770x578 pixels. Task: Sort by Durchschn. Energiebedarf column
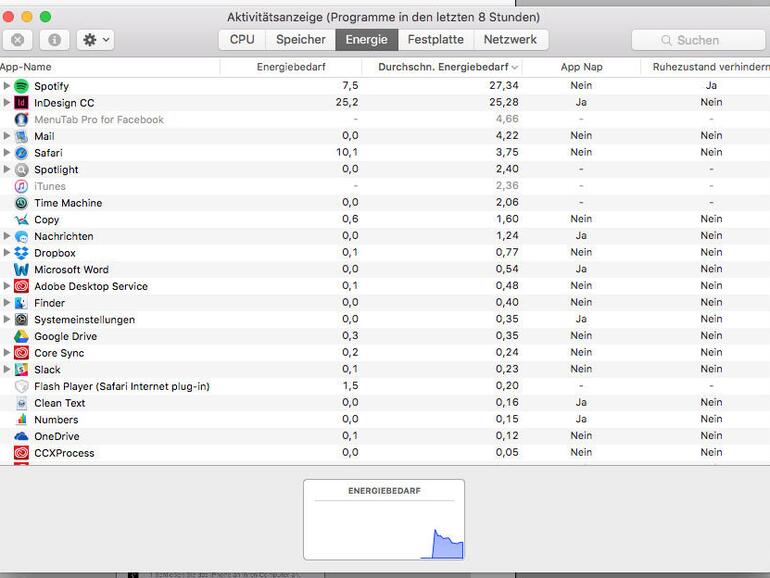(x=443, y=67)
